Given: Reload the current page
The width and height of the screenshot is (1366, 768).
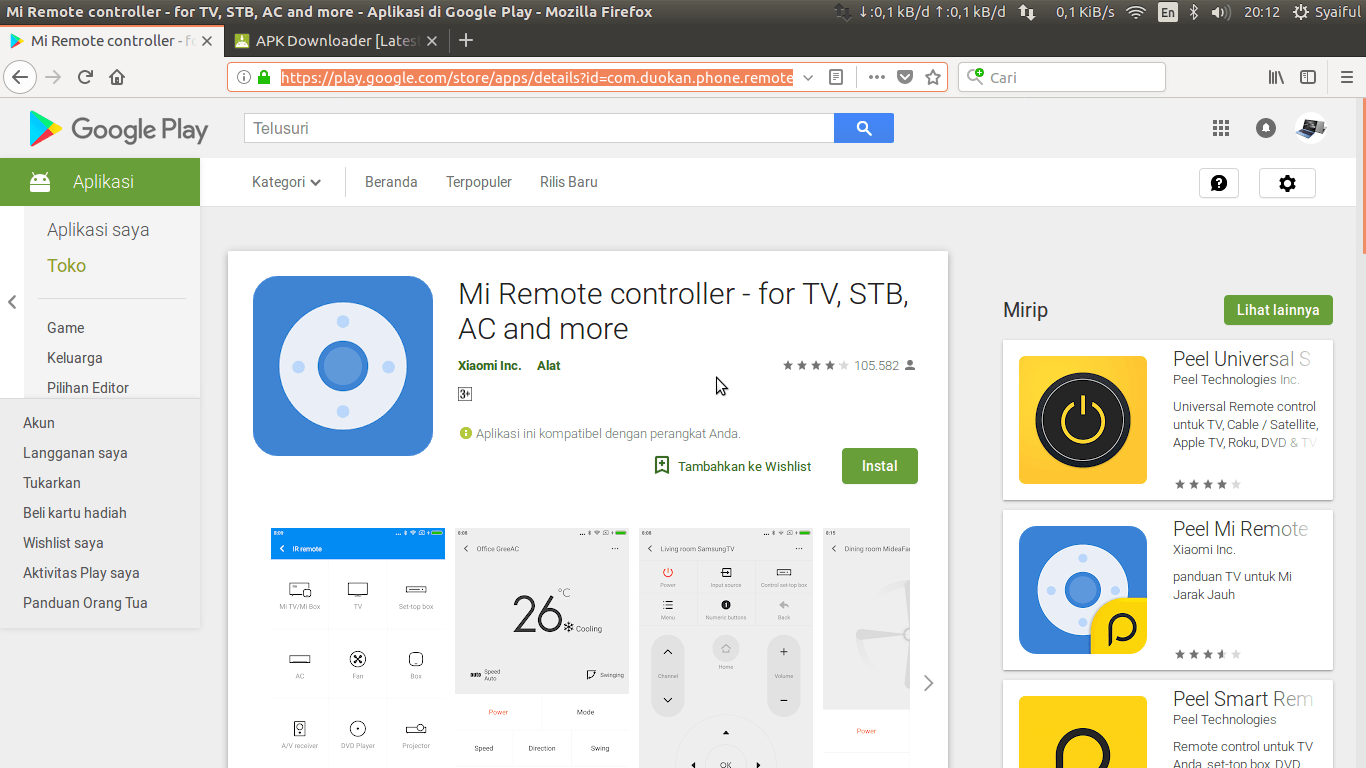Looking at the screenshot, I should point(85,77).
